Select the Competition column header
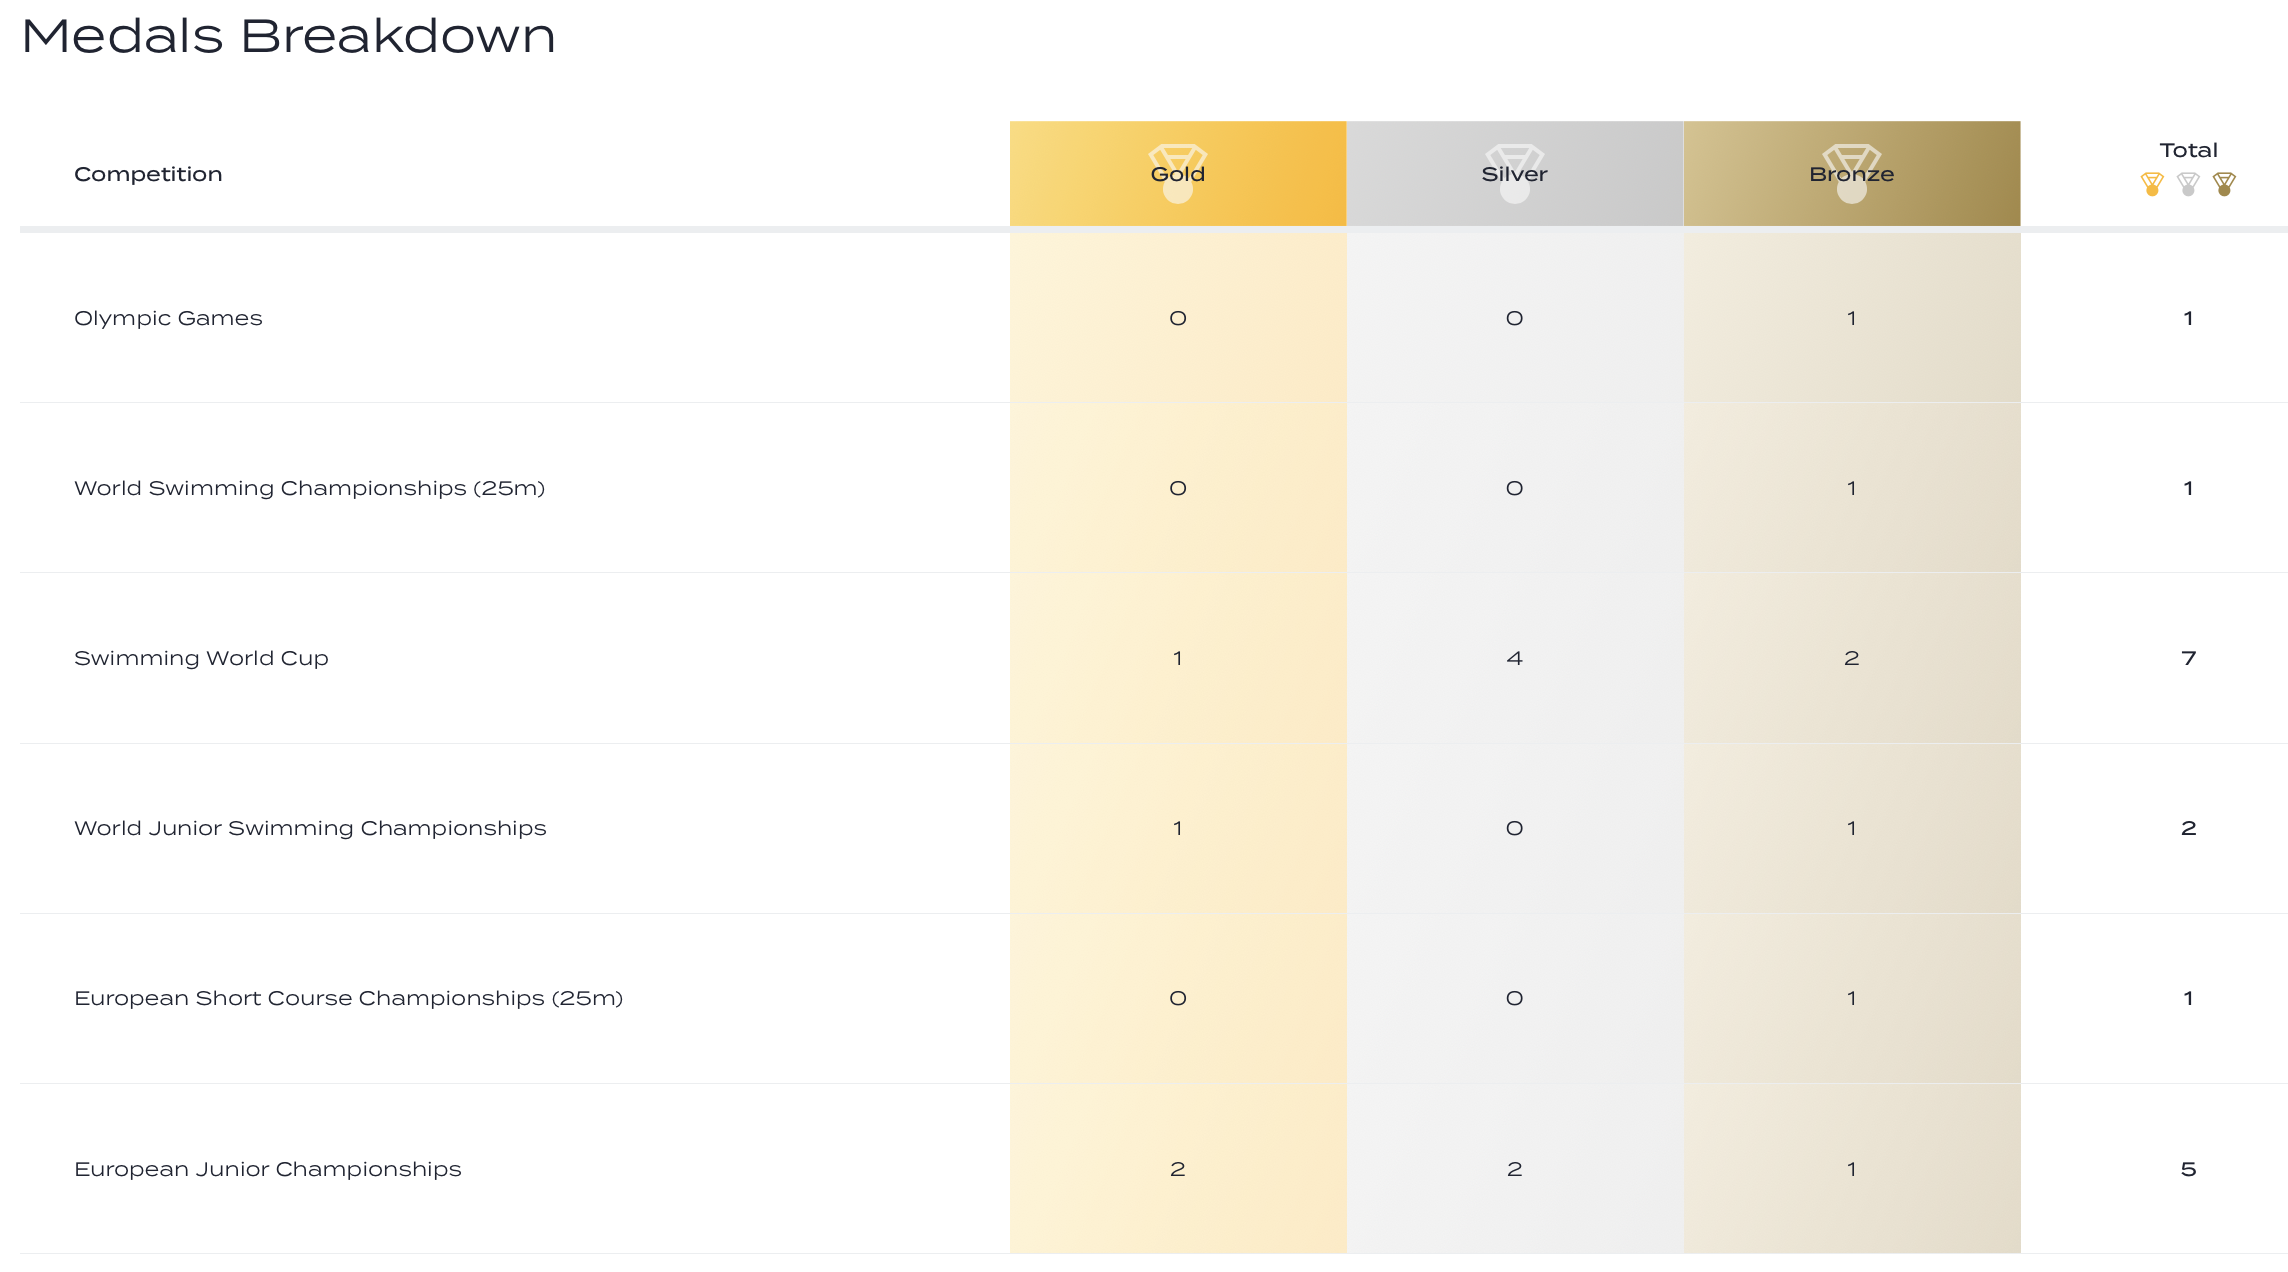This screenshot has height=1272, width=2288. pos(148,174)
